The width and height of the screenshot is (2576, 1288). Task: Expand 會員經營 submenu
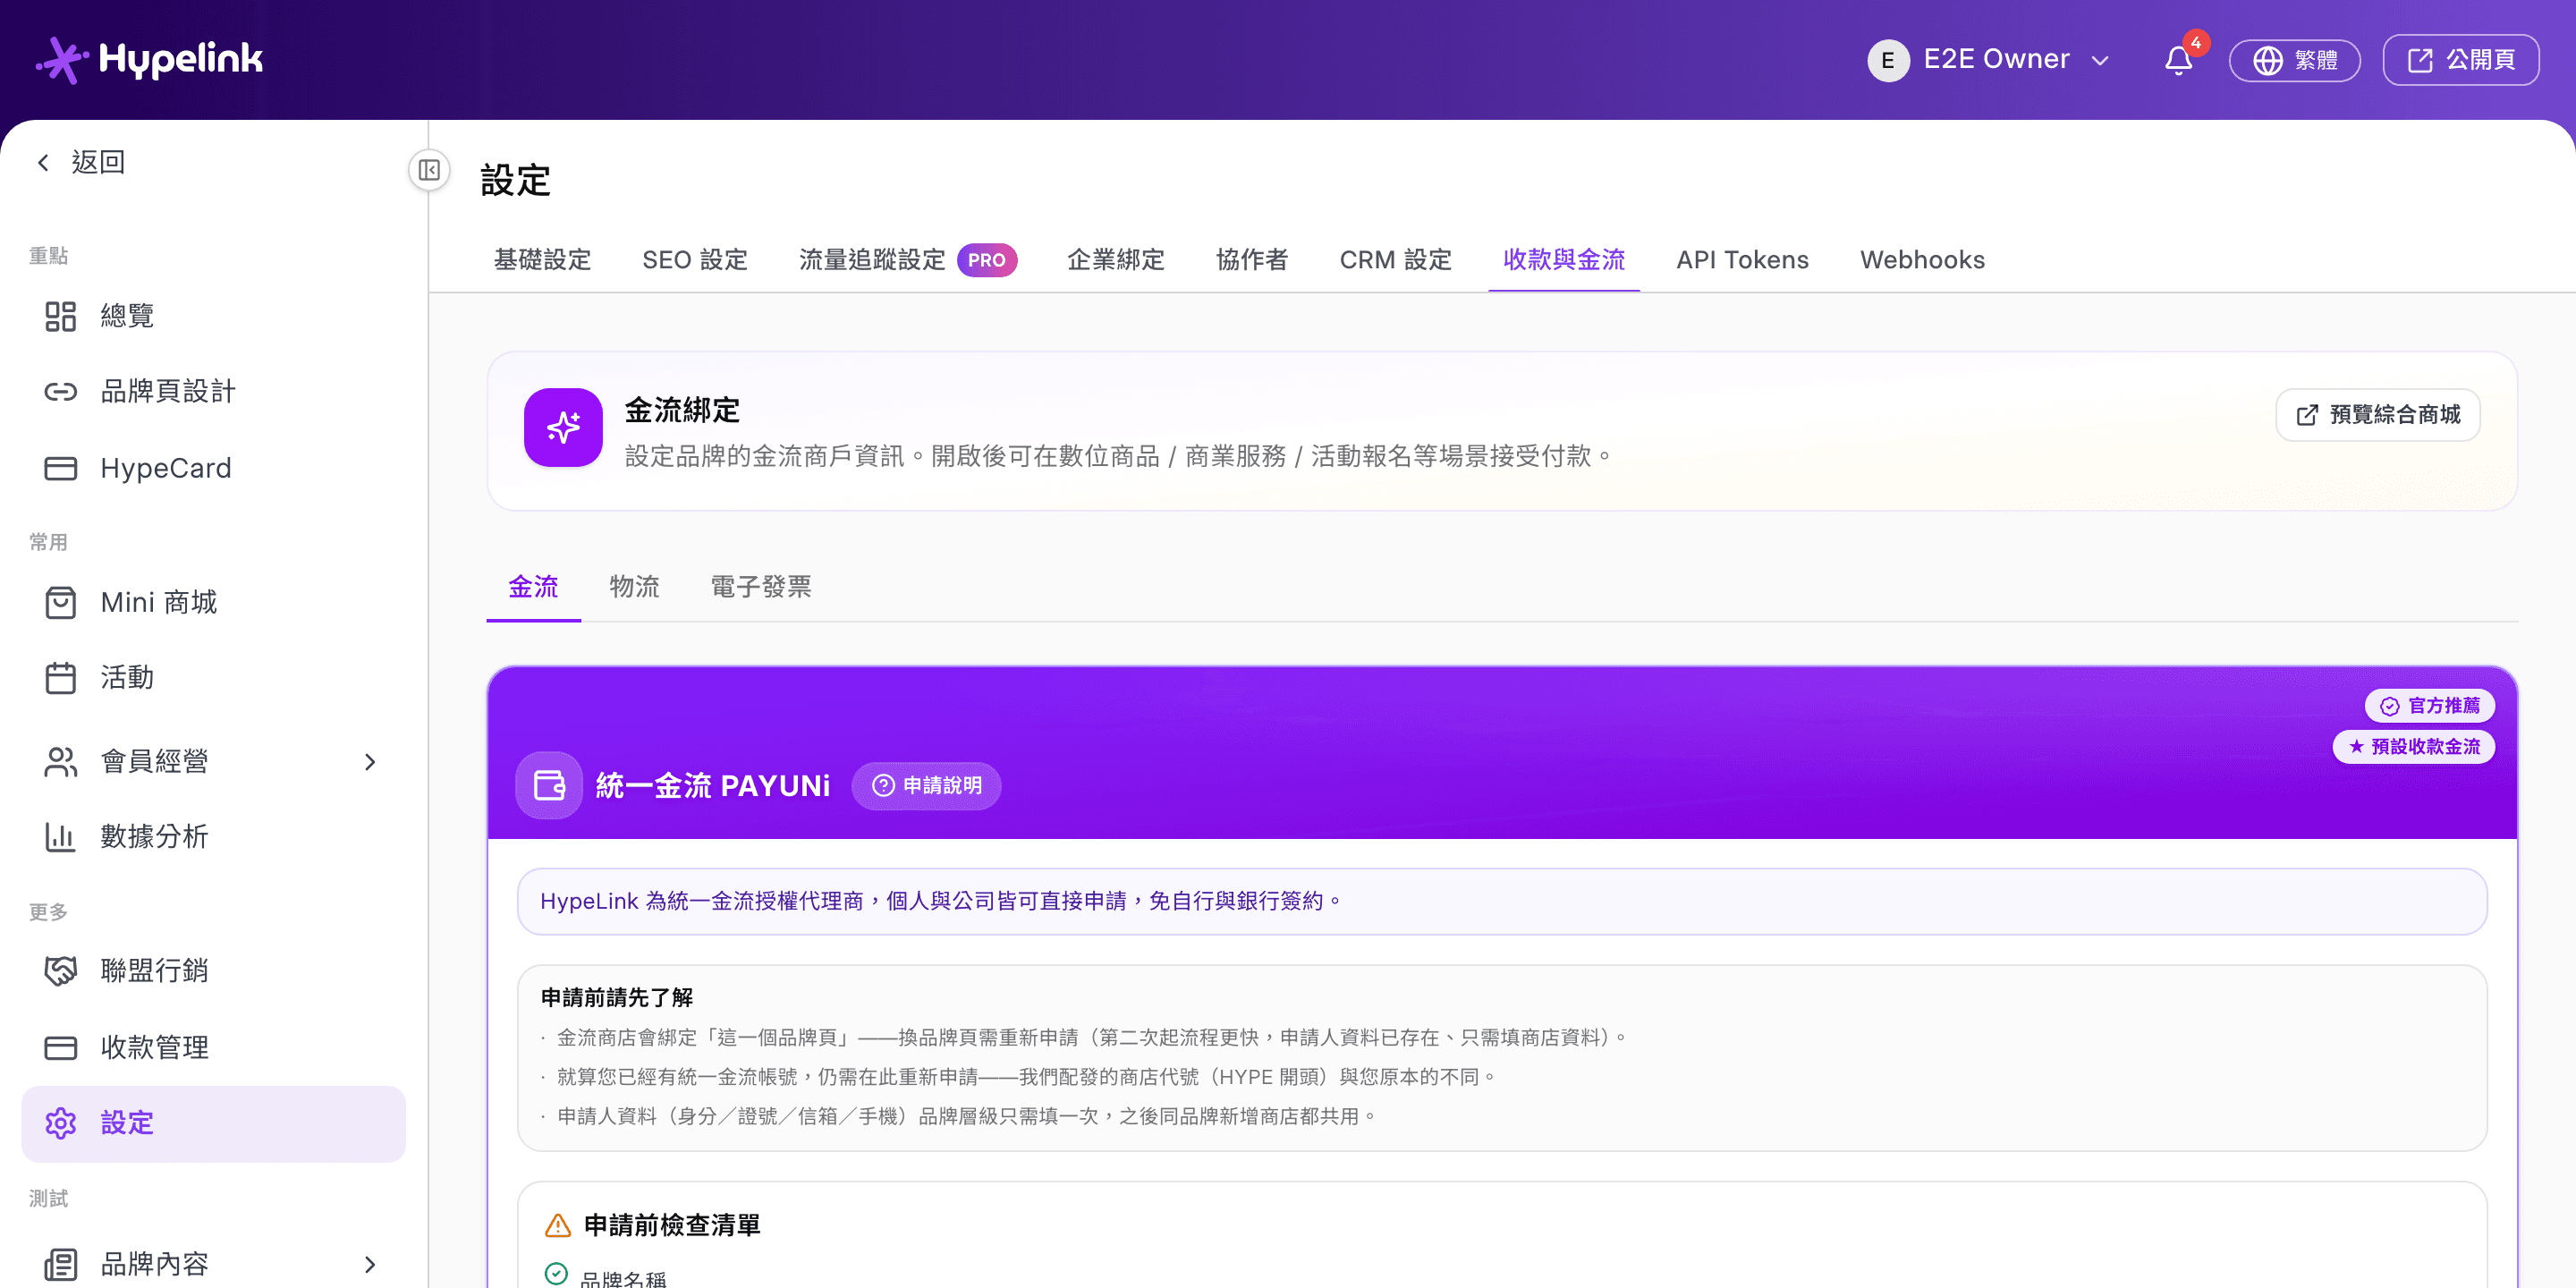370,762
